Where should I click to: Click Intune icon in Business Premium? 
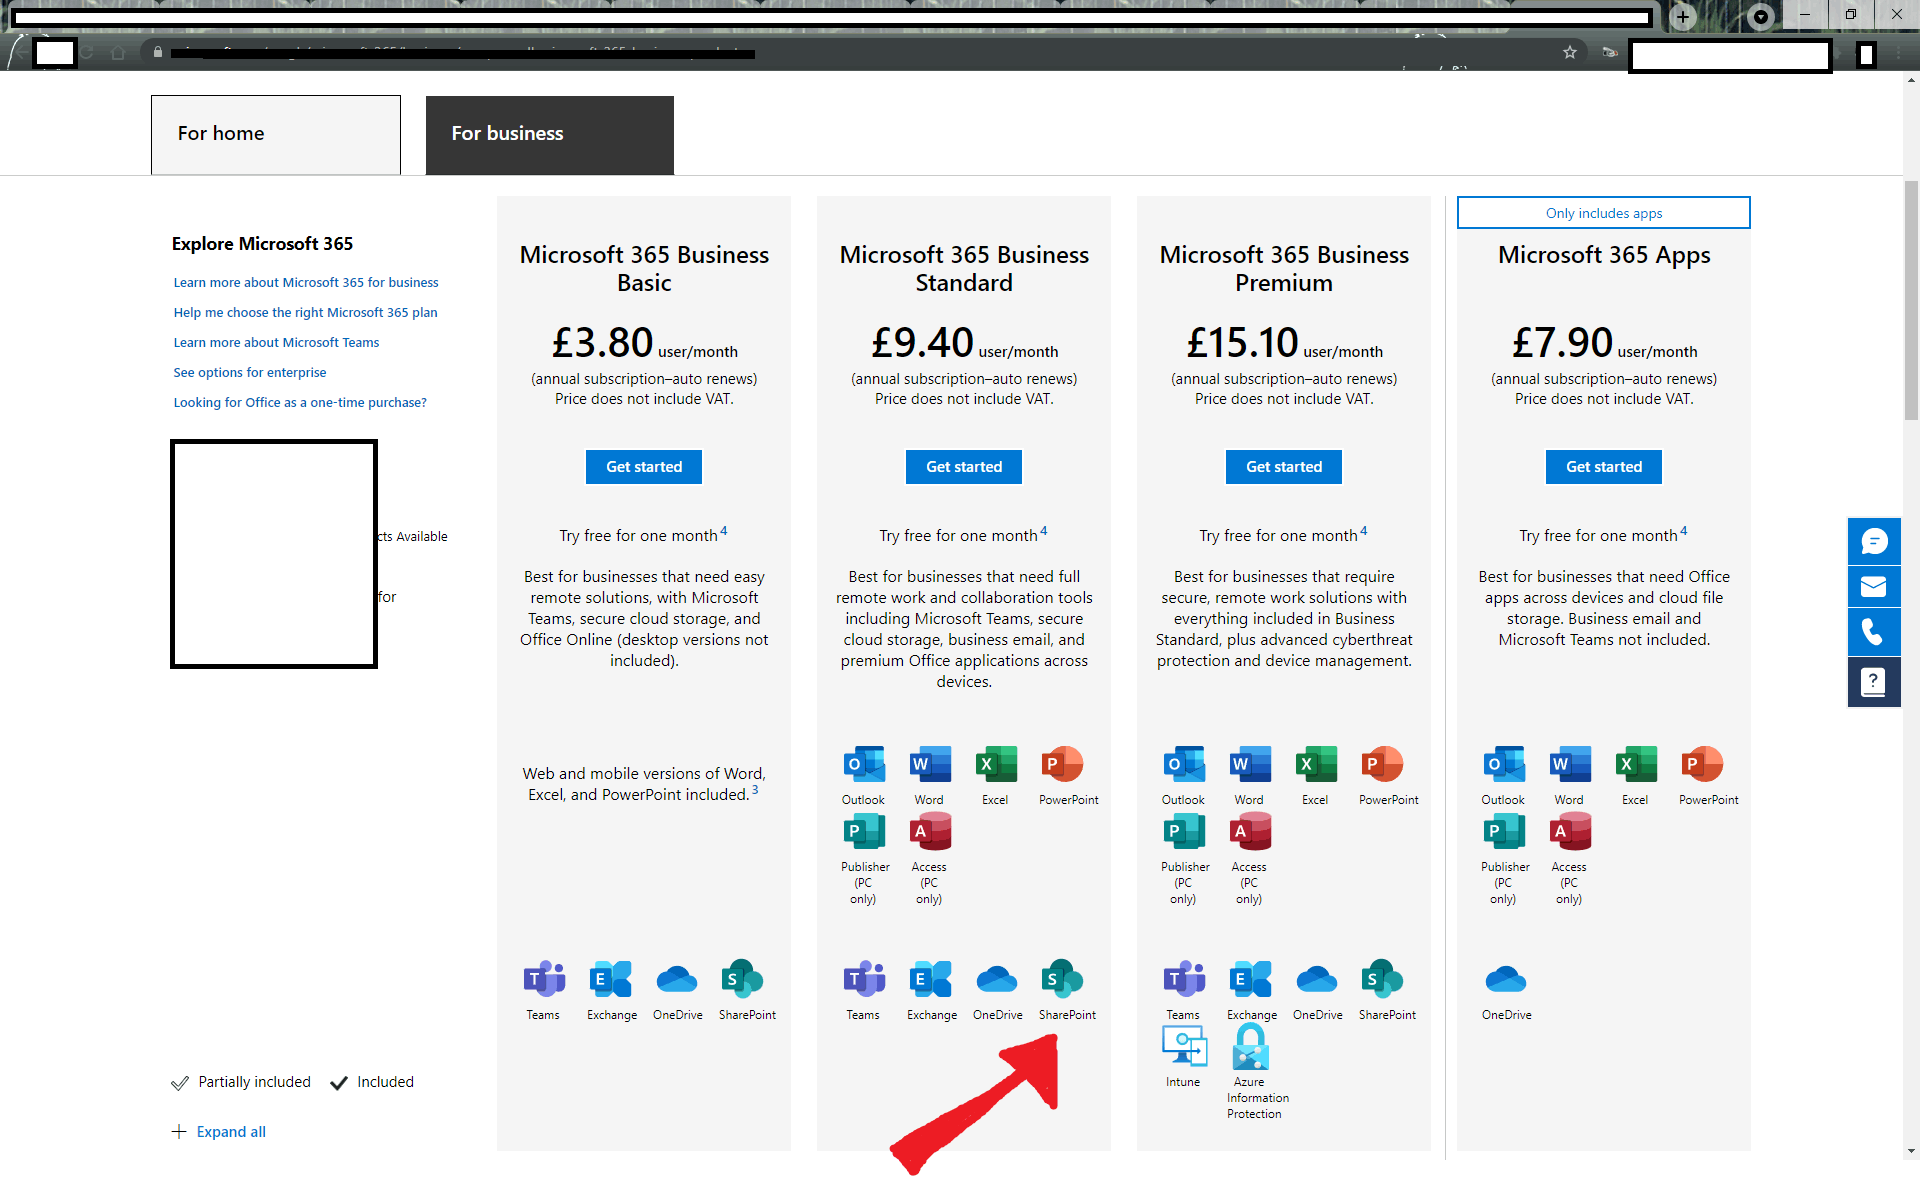pos(1184,1047)
